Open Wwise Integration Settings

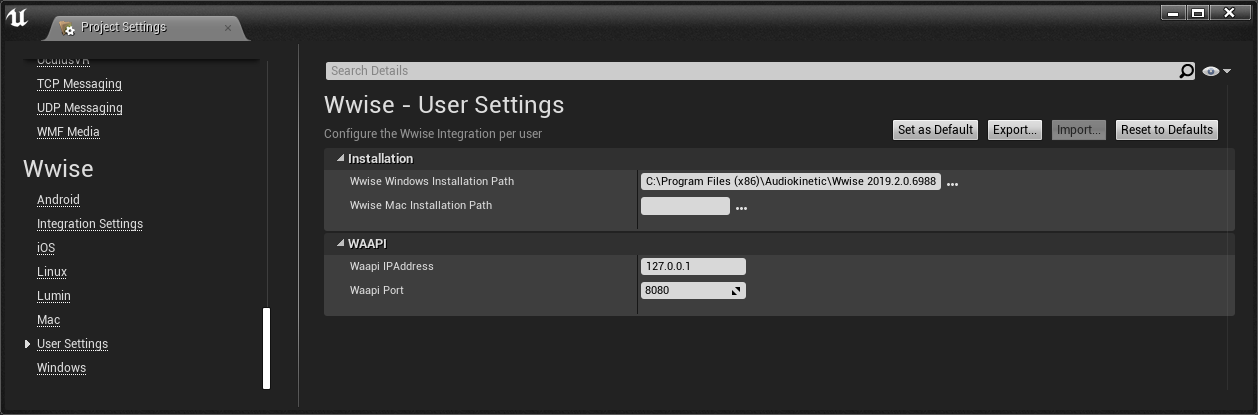tap(90, 224)
